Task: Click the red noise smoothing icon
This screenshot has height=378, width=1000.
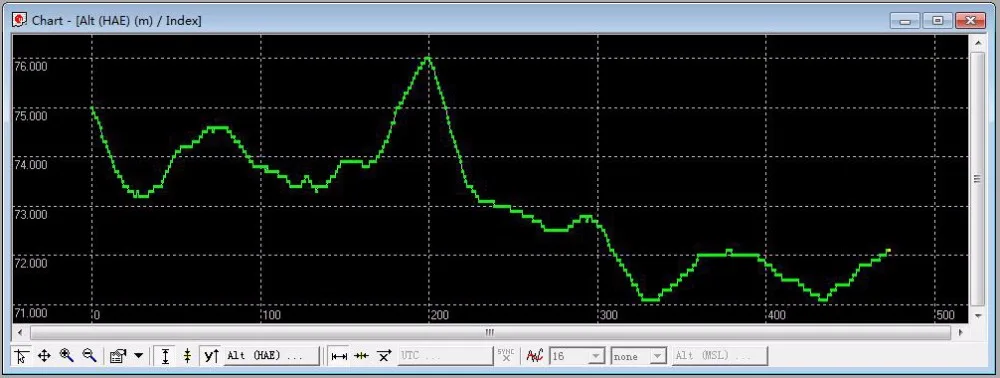Action: click(534, 356)
